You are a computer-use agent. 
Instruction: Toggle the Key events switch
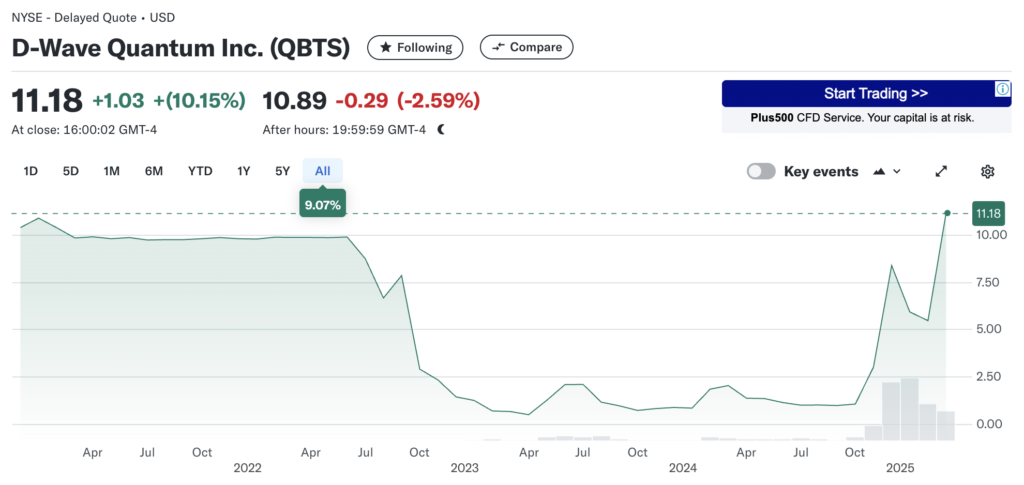(x=761, y=171)
